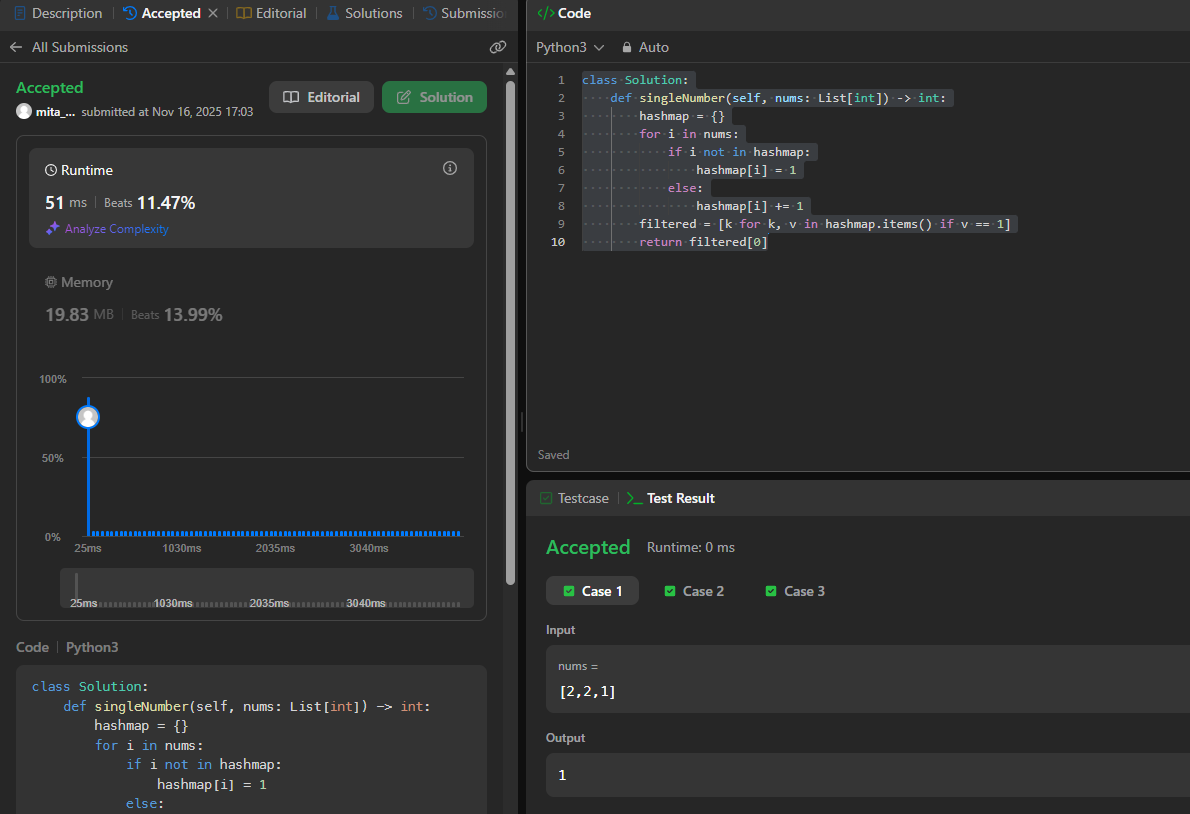
Task: Close the Accepted tab
Action: pyautogui.click(x=213, y=13)
